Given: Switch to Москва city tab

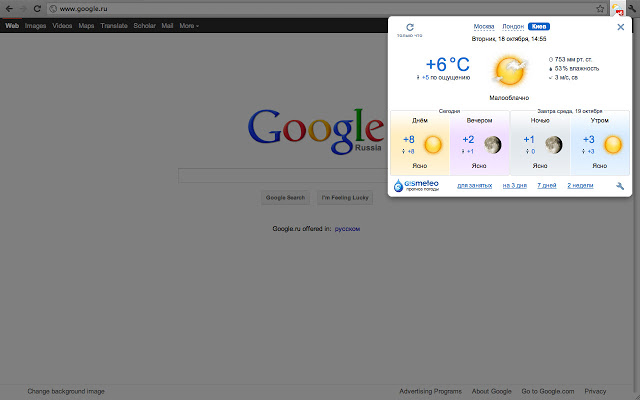Looking at the screenshot, I should 484,27.
